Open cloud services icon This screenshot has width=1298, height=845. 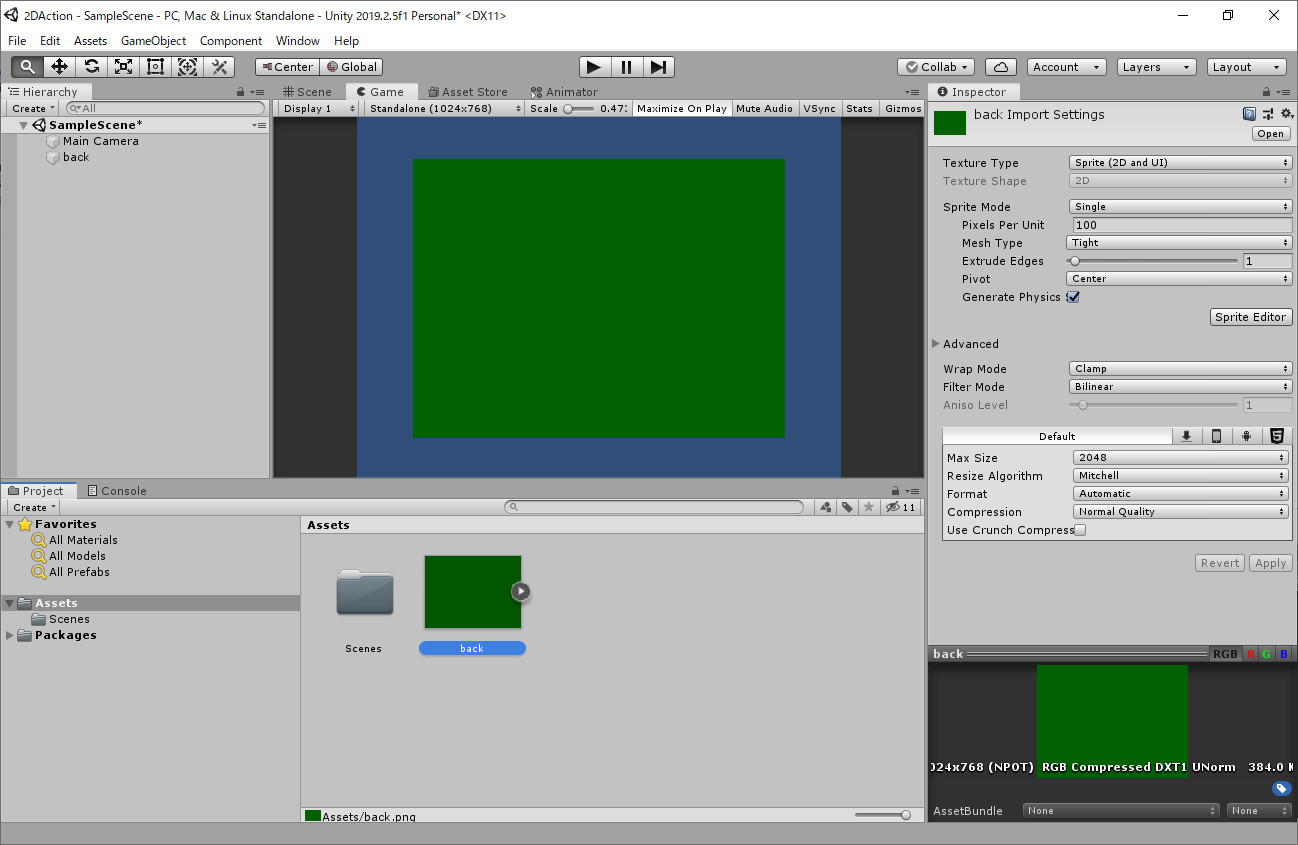coord(1000,67)
